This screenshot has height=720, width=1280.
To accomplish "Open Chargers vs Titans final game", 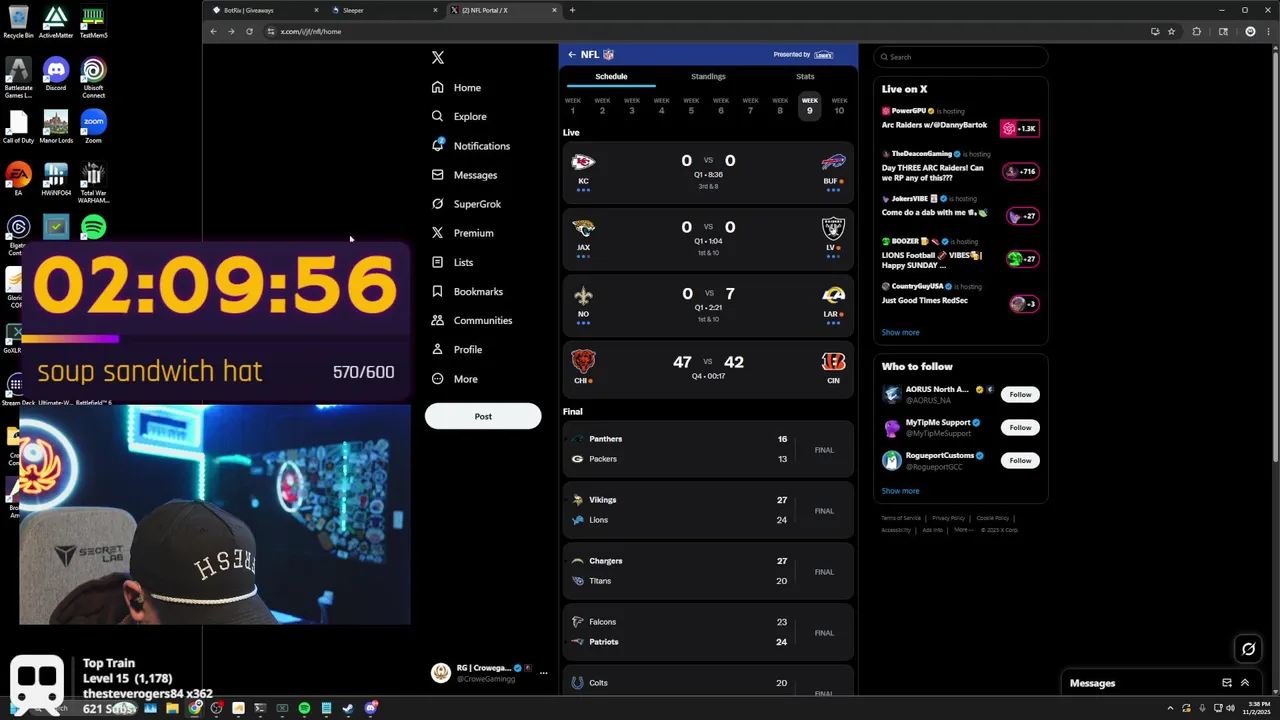I will [708, 571].
